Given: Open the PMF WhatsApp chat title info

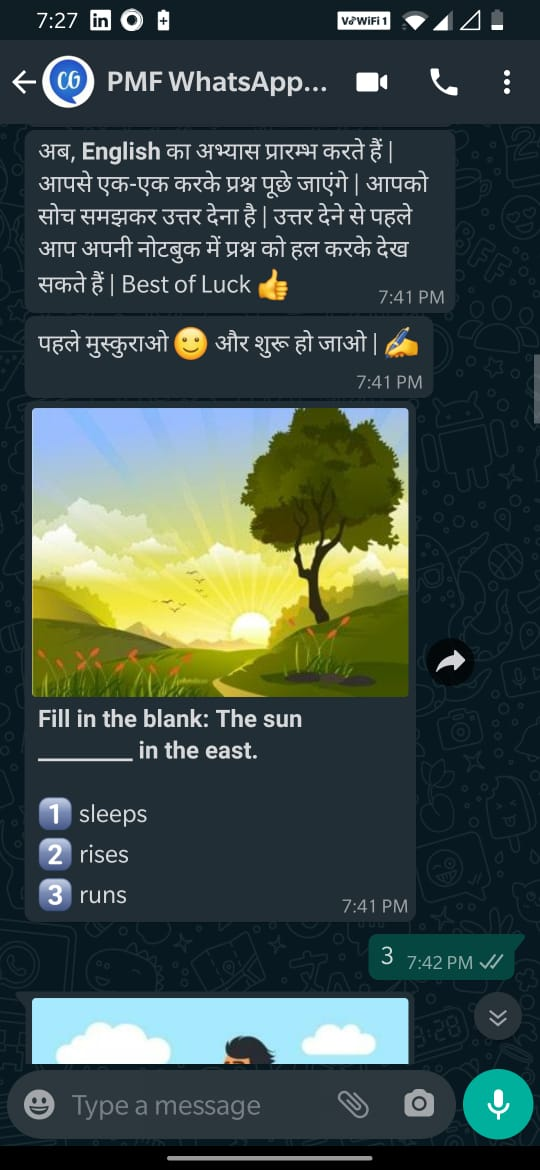Looking at the screenshot, I should click(217, 82).
